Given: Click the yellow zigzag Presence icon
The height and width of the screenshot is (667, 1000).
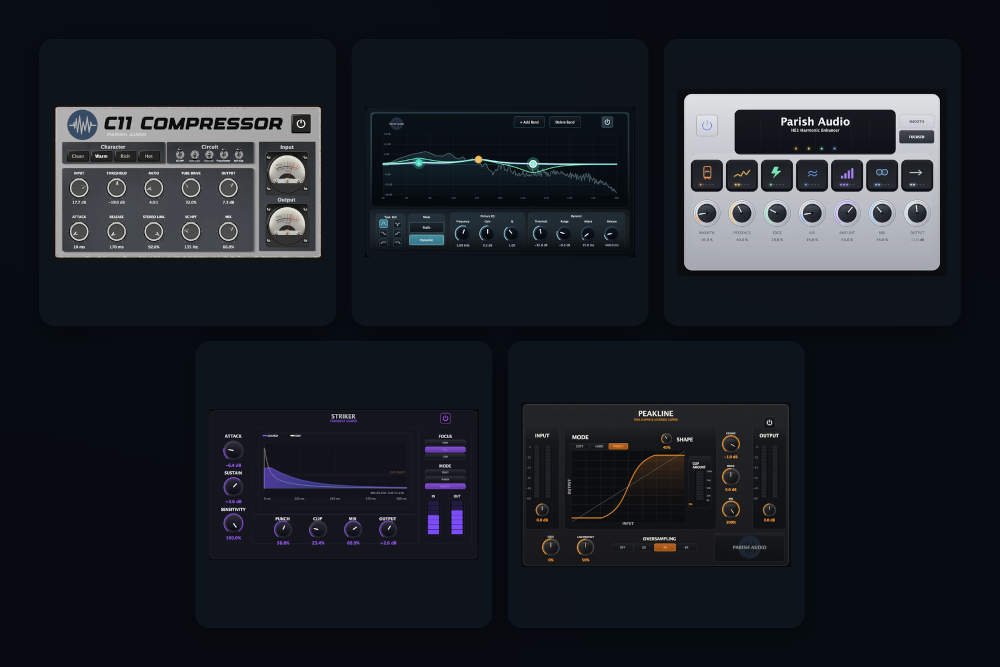Looking at the screenshot, I should tap(742, 175).
